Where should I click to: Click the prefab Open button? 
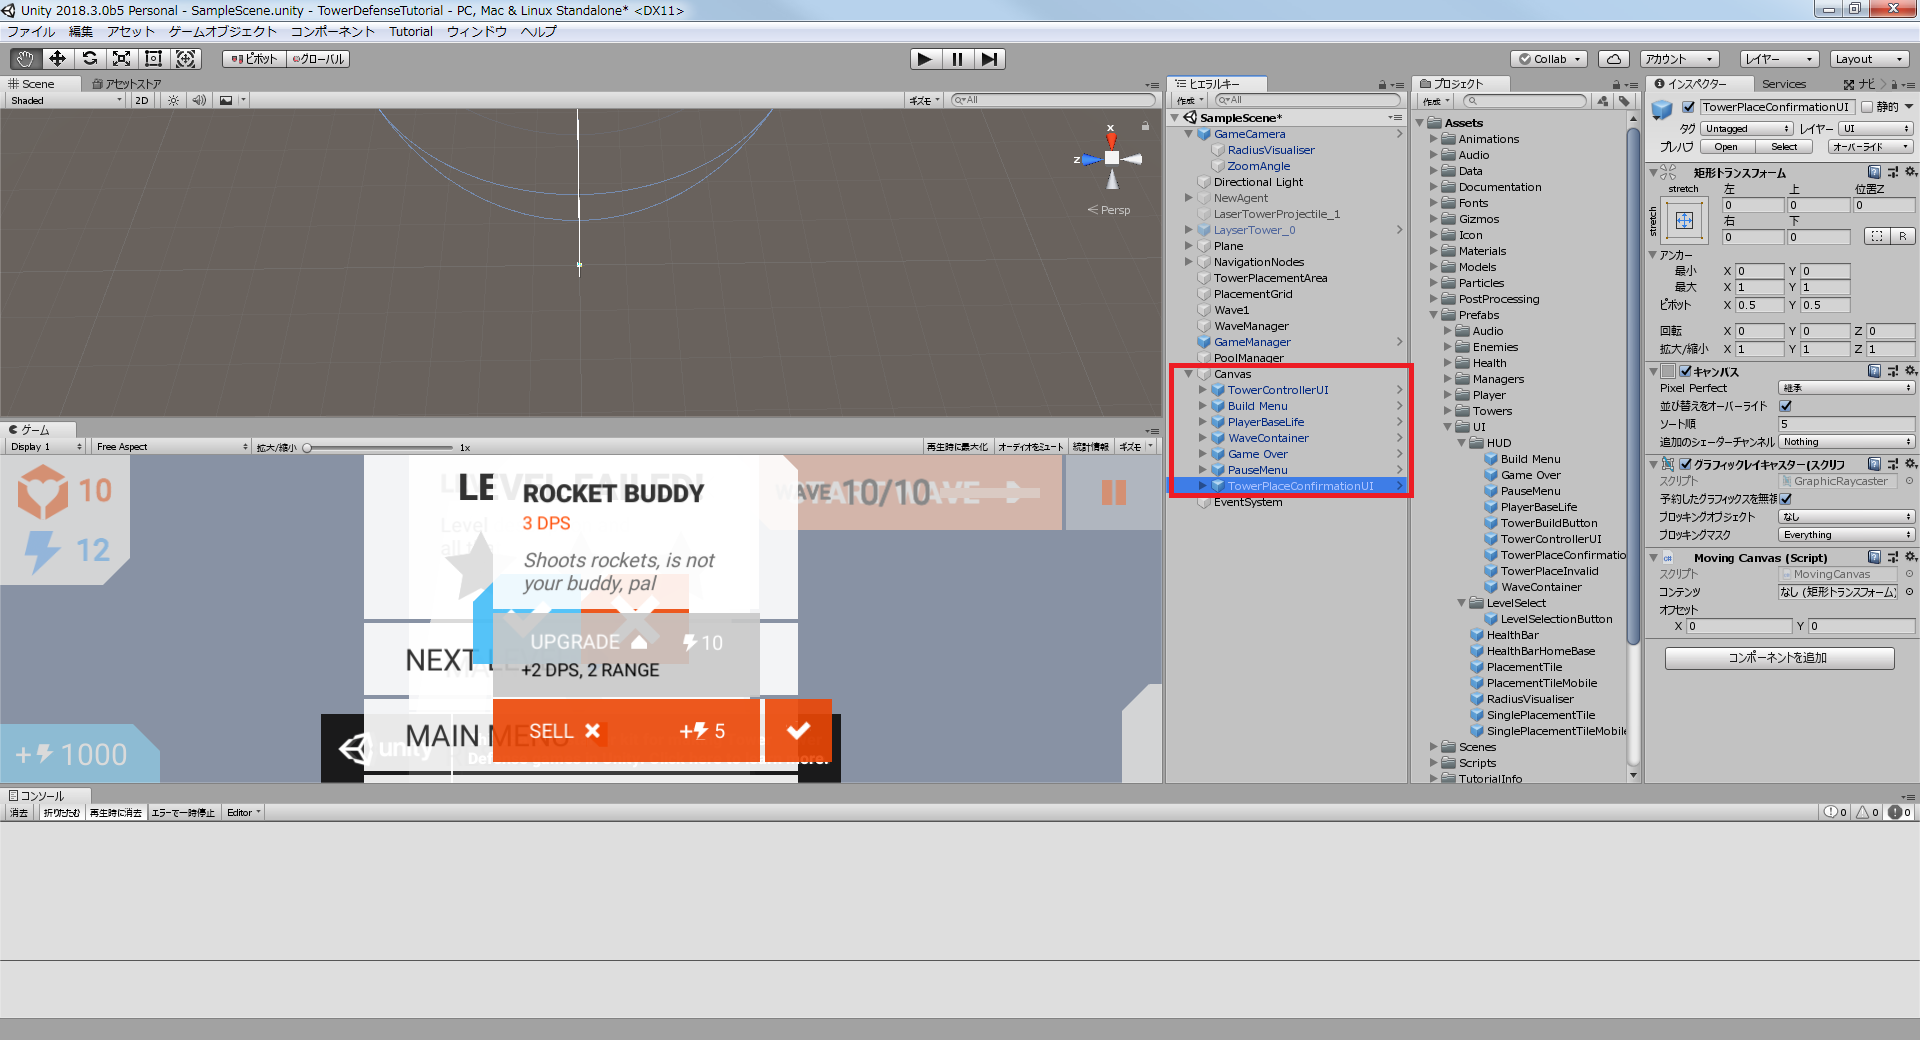[1726, 147]
